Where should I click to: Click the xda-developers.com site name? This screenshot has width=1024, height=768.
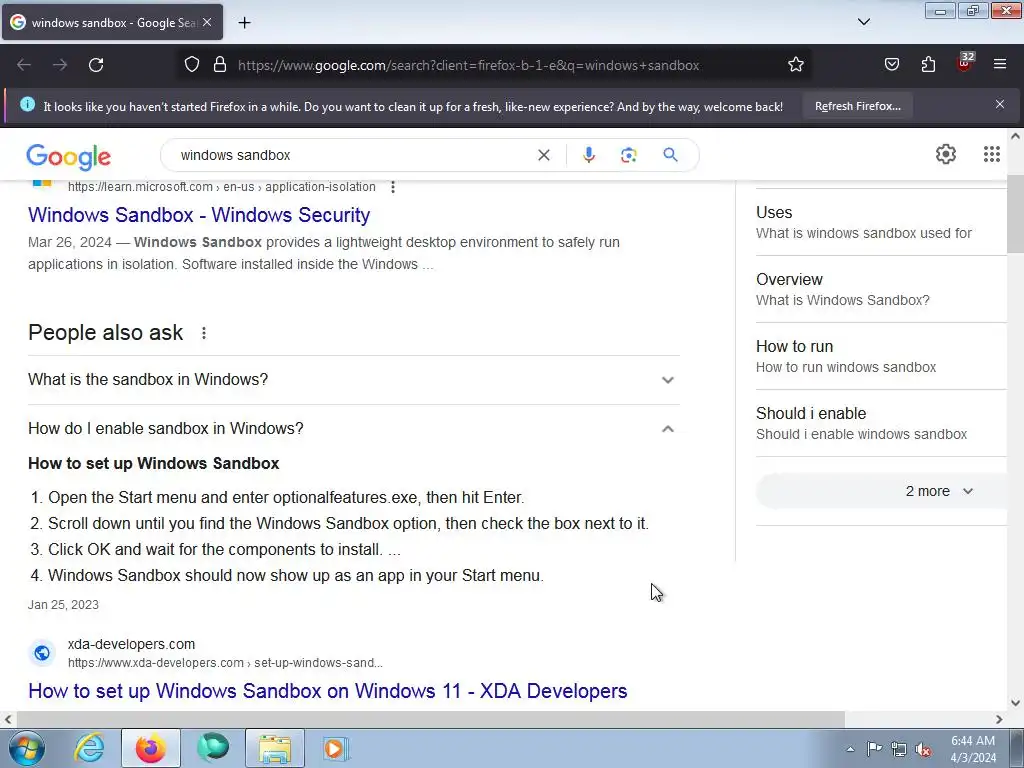[131, 644]
